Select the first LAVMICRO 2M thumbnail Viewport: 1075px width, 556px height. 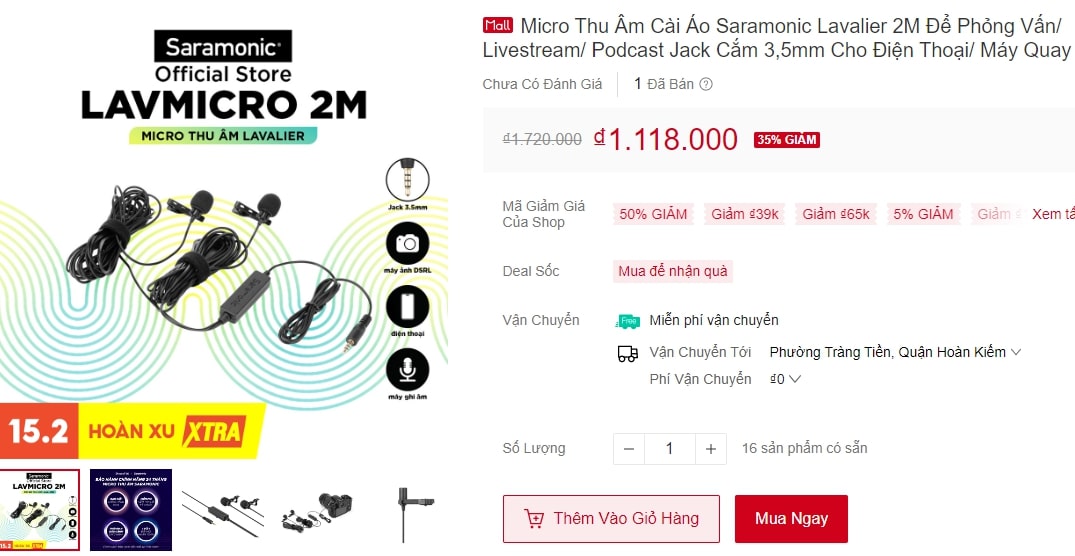click(x=40, y=510)
